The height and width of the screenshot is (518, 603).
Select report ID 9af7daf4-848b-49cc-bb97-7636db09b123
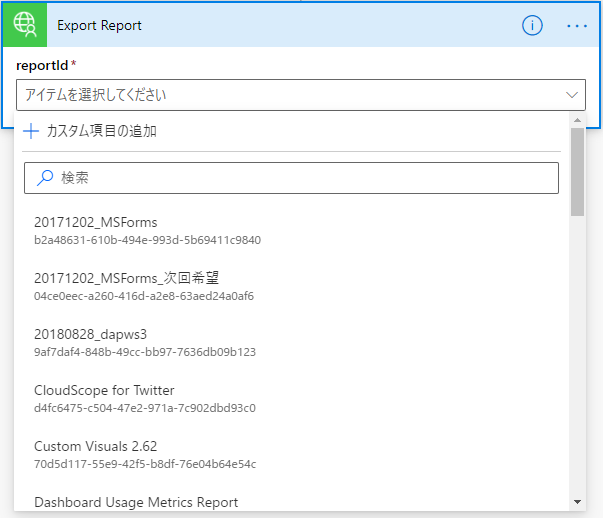[x=145, y=352]
